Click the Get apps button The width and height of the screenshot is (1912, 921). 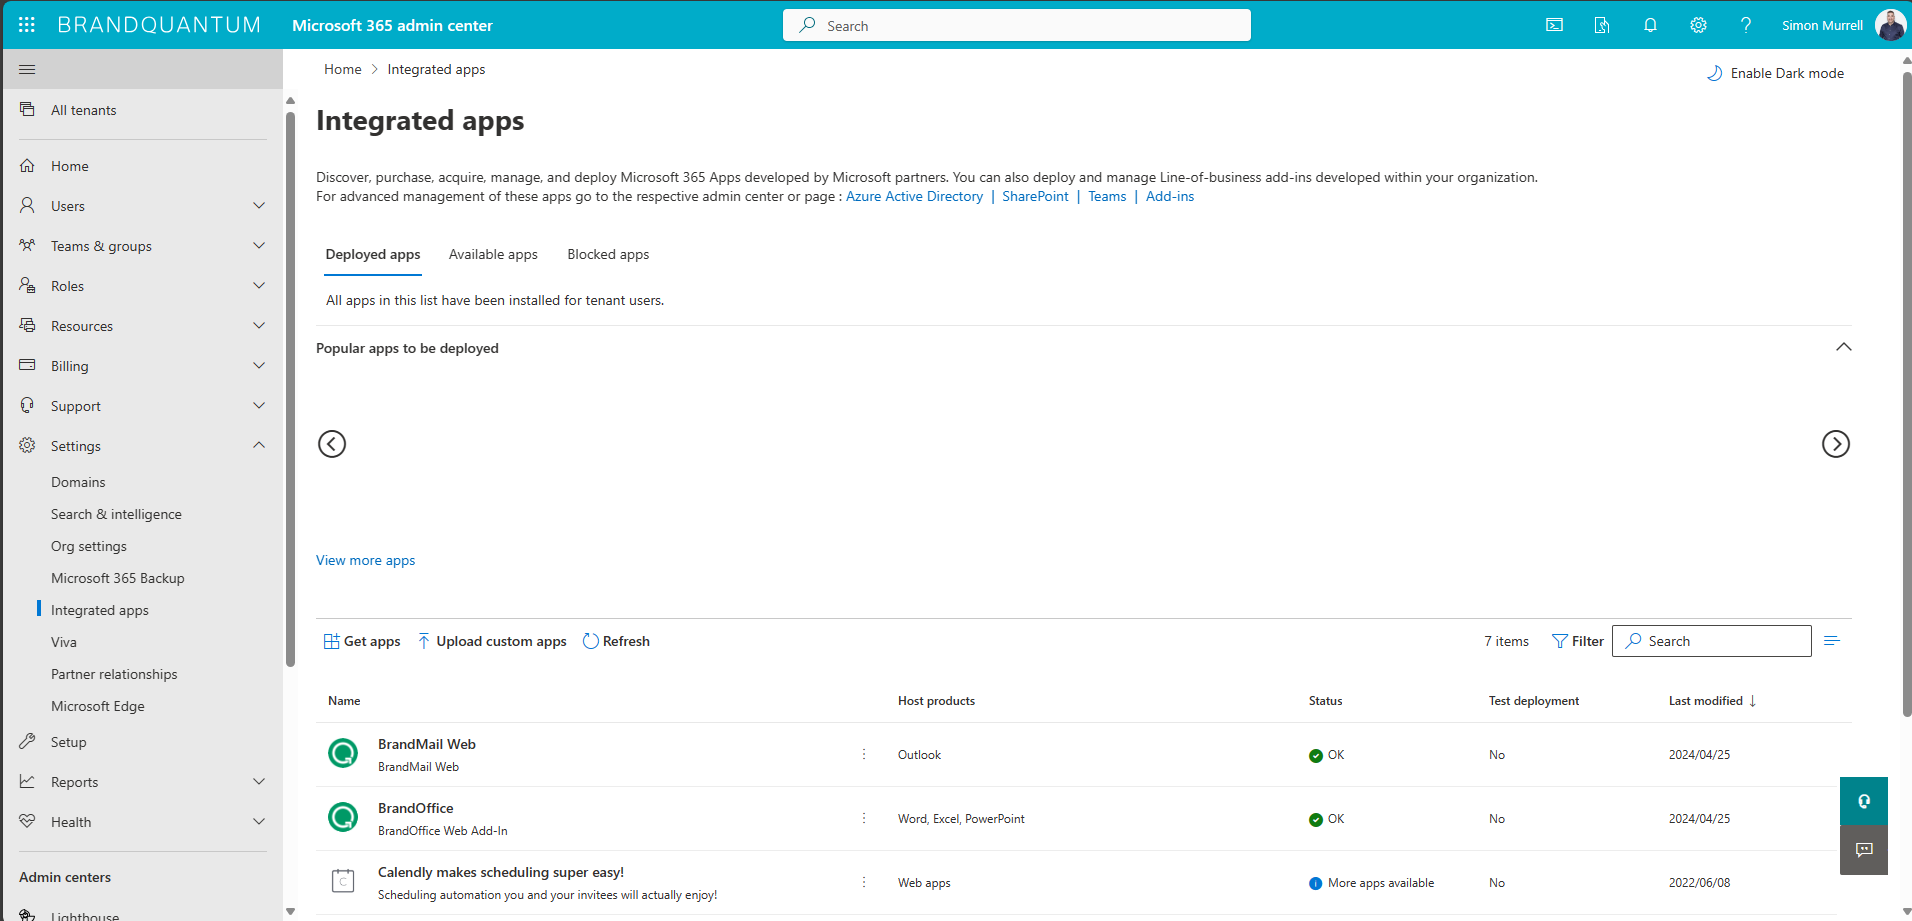(x=362, y=641)
